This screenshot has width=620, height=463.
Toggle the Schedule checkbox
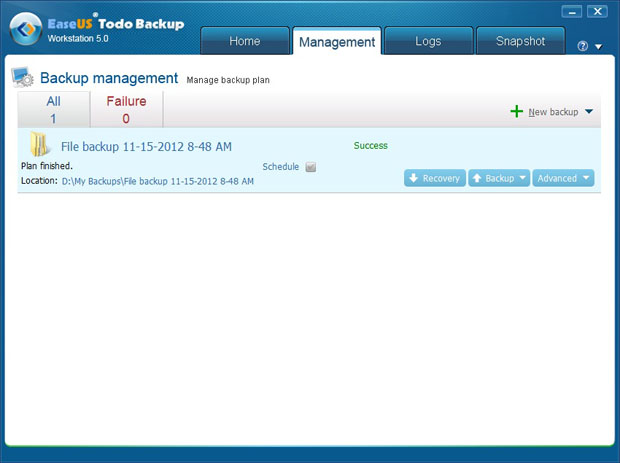(310, 167)
